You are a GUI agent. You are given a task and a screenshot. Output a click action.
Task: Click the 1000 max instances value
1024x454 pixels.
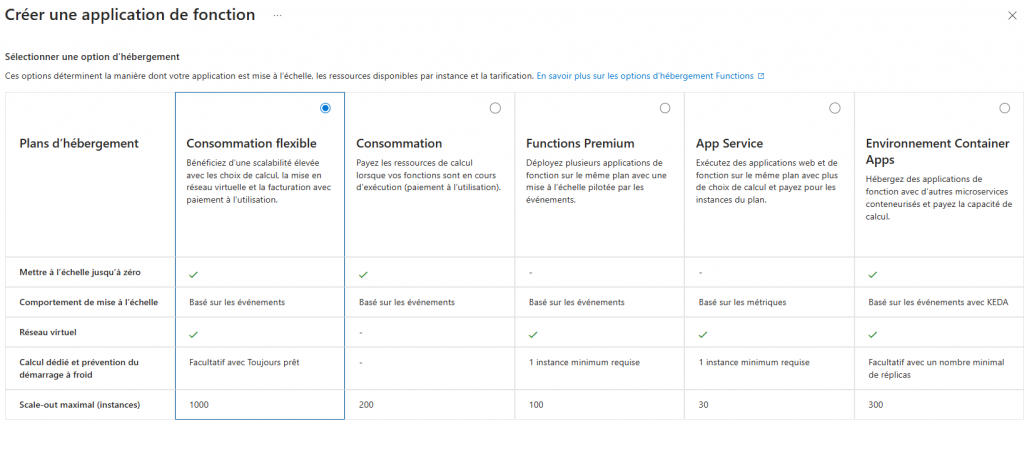199,405
